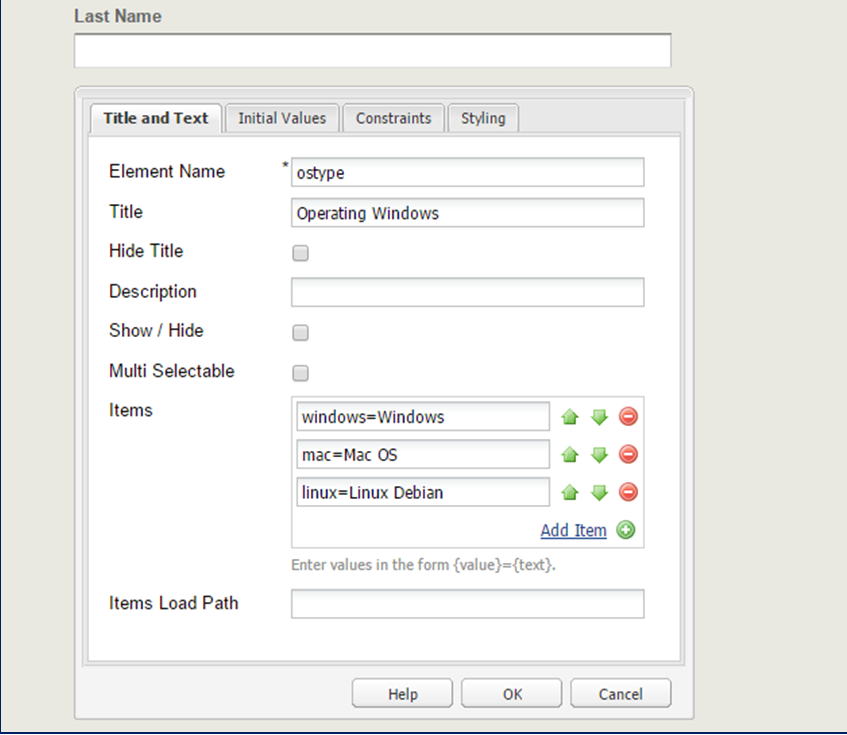Remove the windows=Windows item
847x735 pixels.
[x=628, y=417]
